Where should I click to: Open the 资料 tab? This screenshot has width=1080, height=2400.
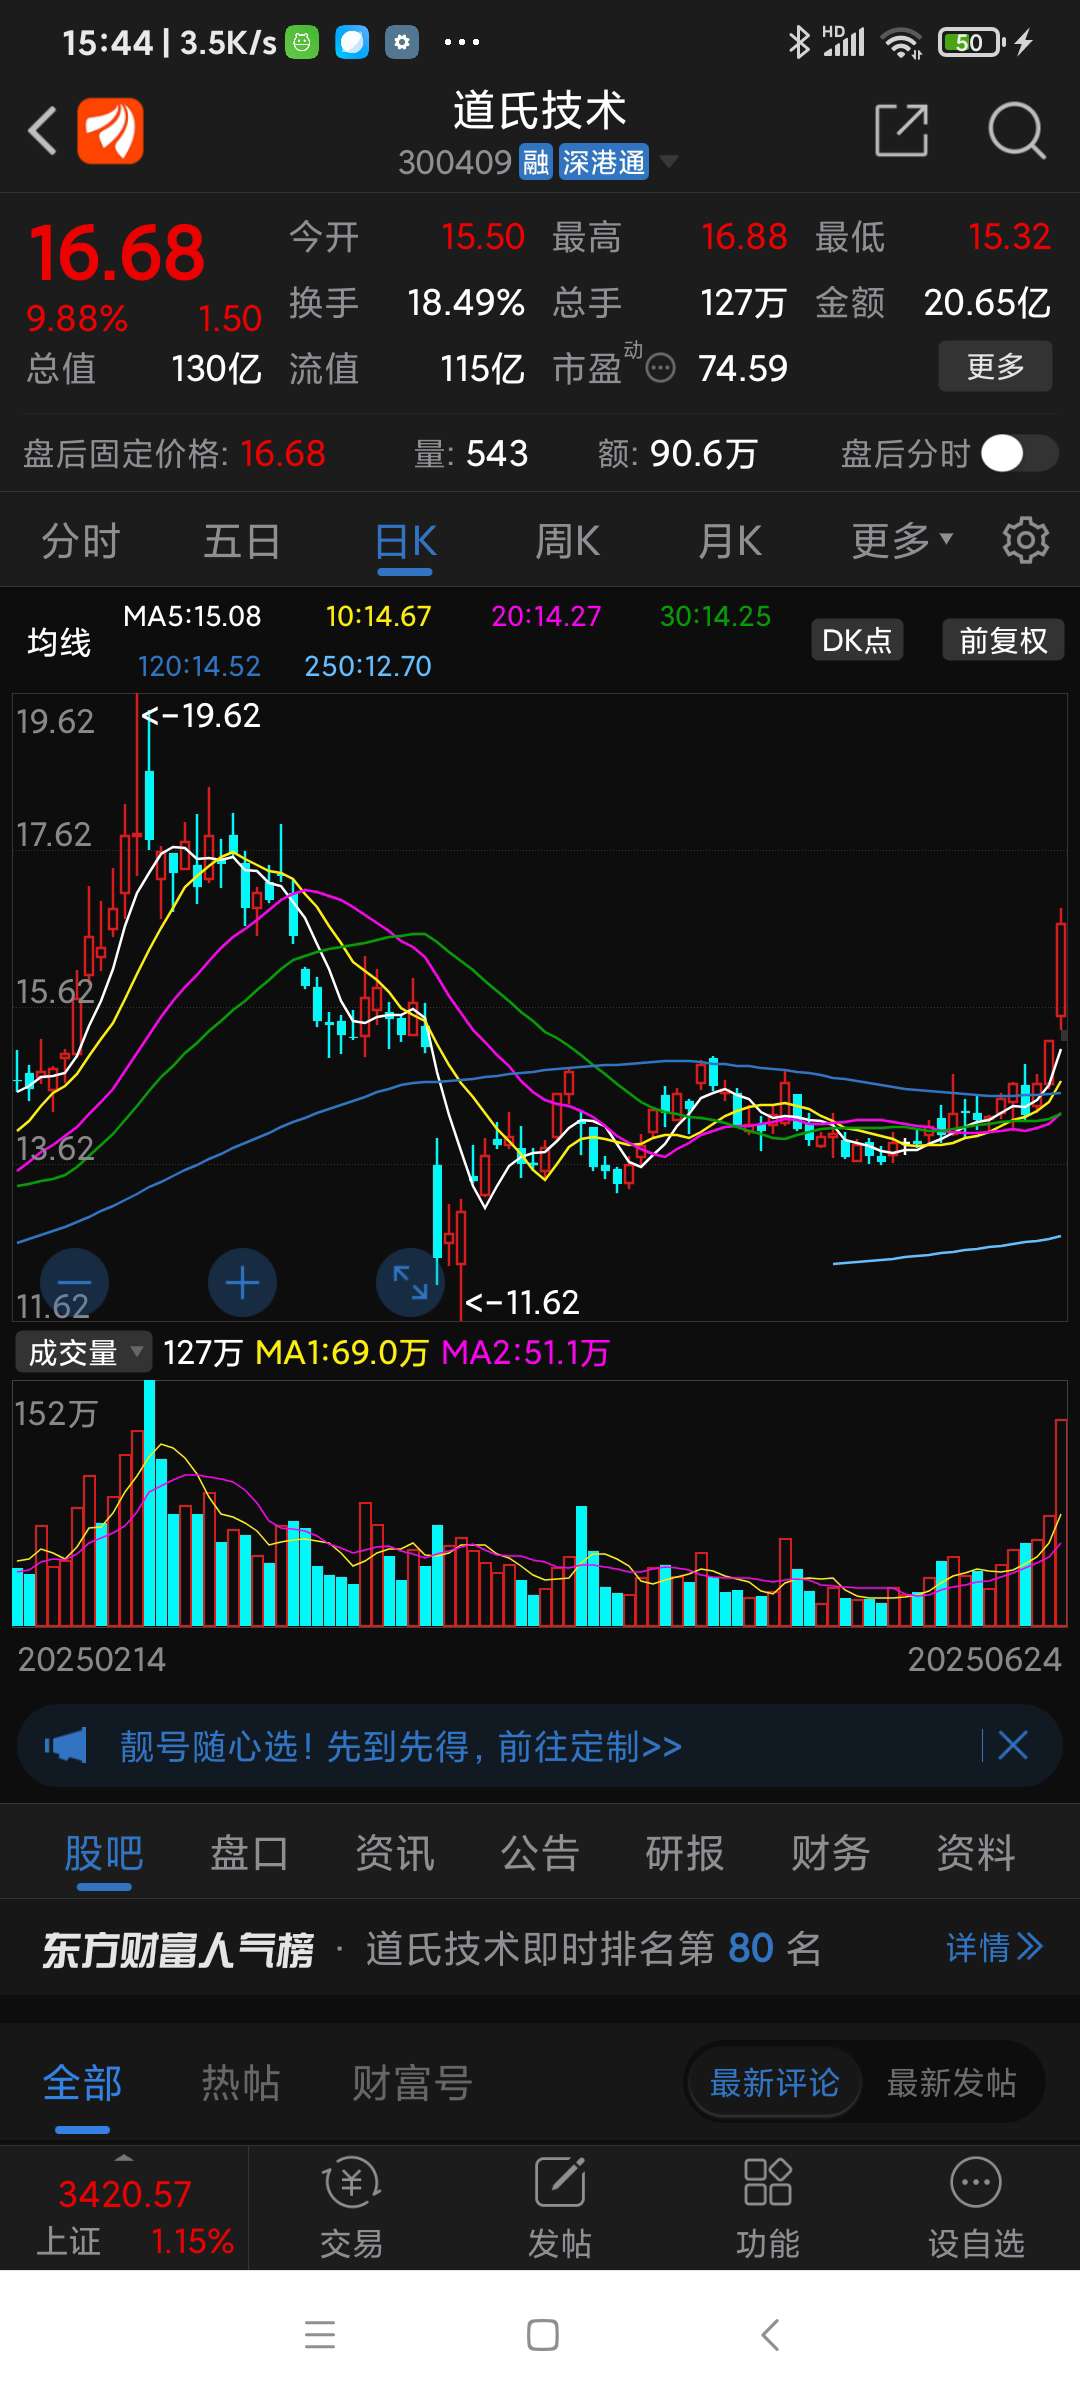pyautogui.click(x=976, y=1853)
